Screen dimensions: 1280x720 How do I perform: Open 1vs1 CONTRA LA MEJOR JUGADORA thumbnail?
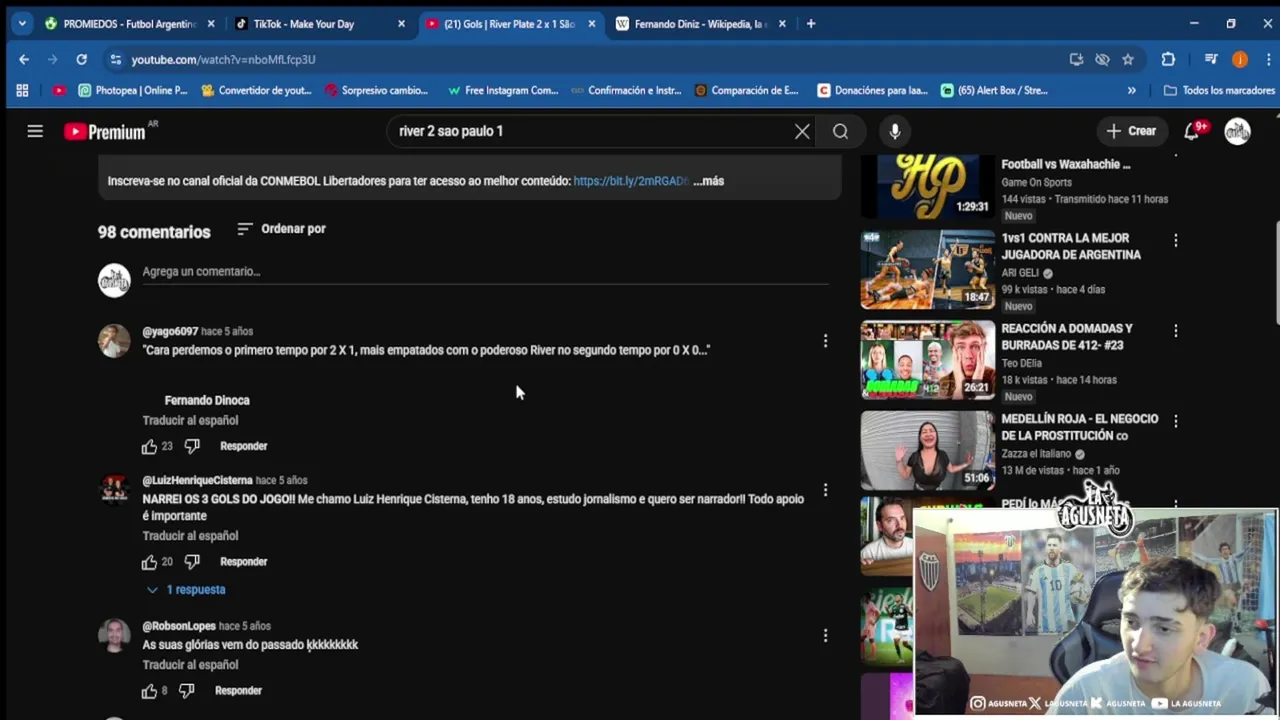tap(928, 269)
